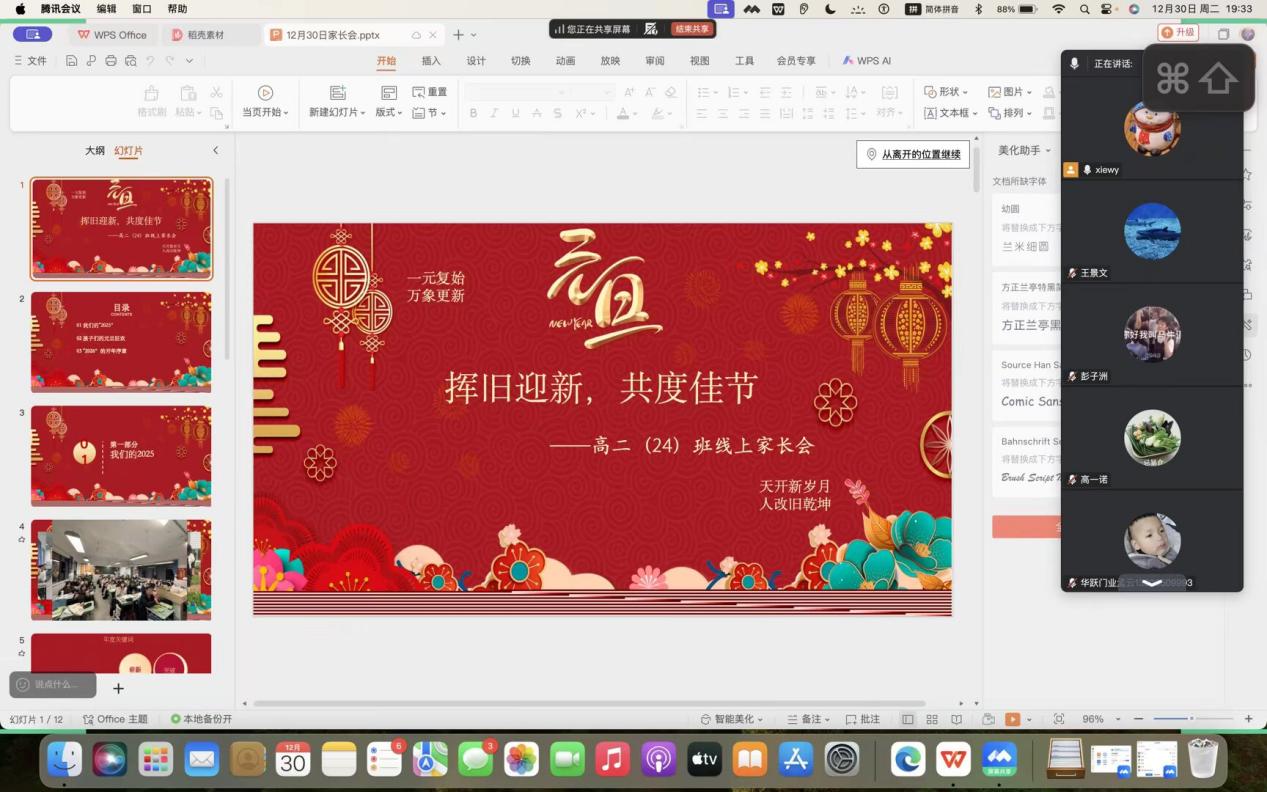Click the 新建幻灯片 new slide icon

click(337, 93)
